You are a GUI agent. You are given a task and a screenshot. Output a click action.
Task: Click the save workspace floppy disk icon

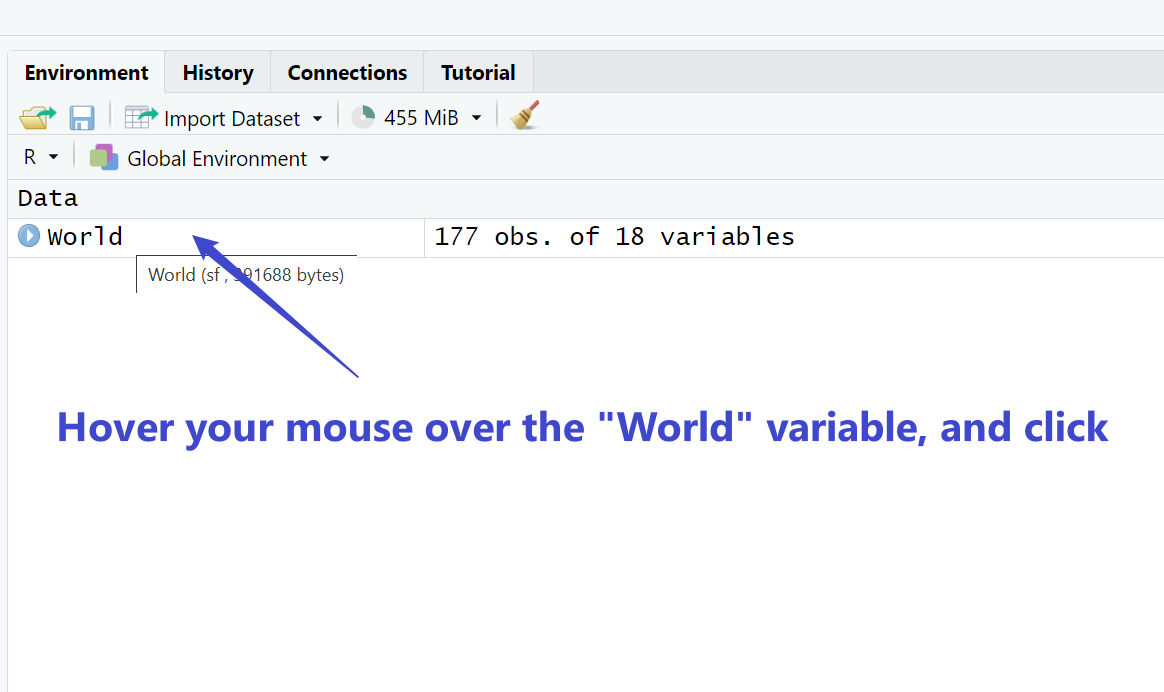pos(81,117)
